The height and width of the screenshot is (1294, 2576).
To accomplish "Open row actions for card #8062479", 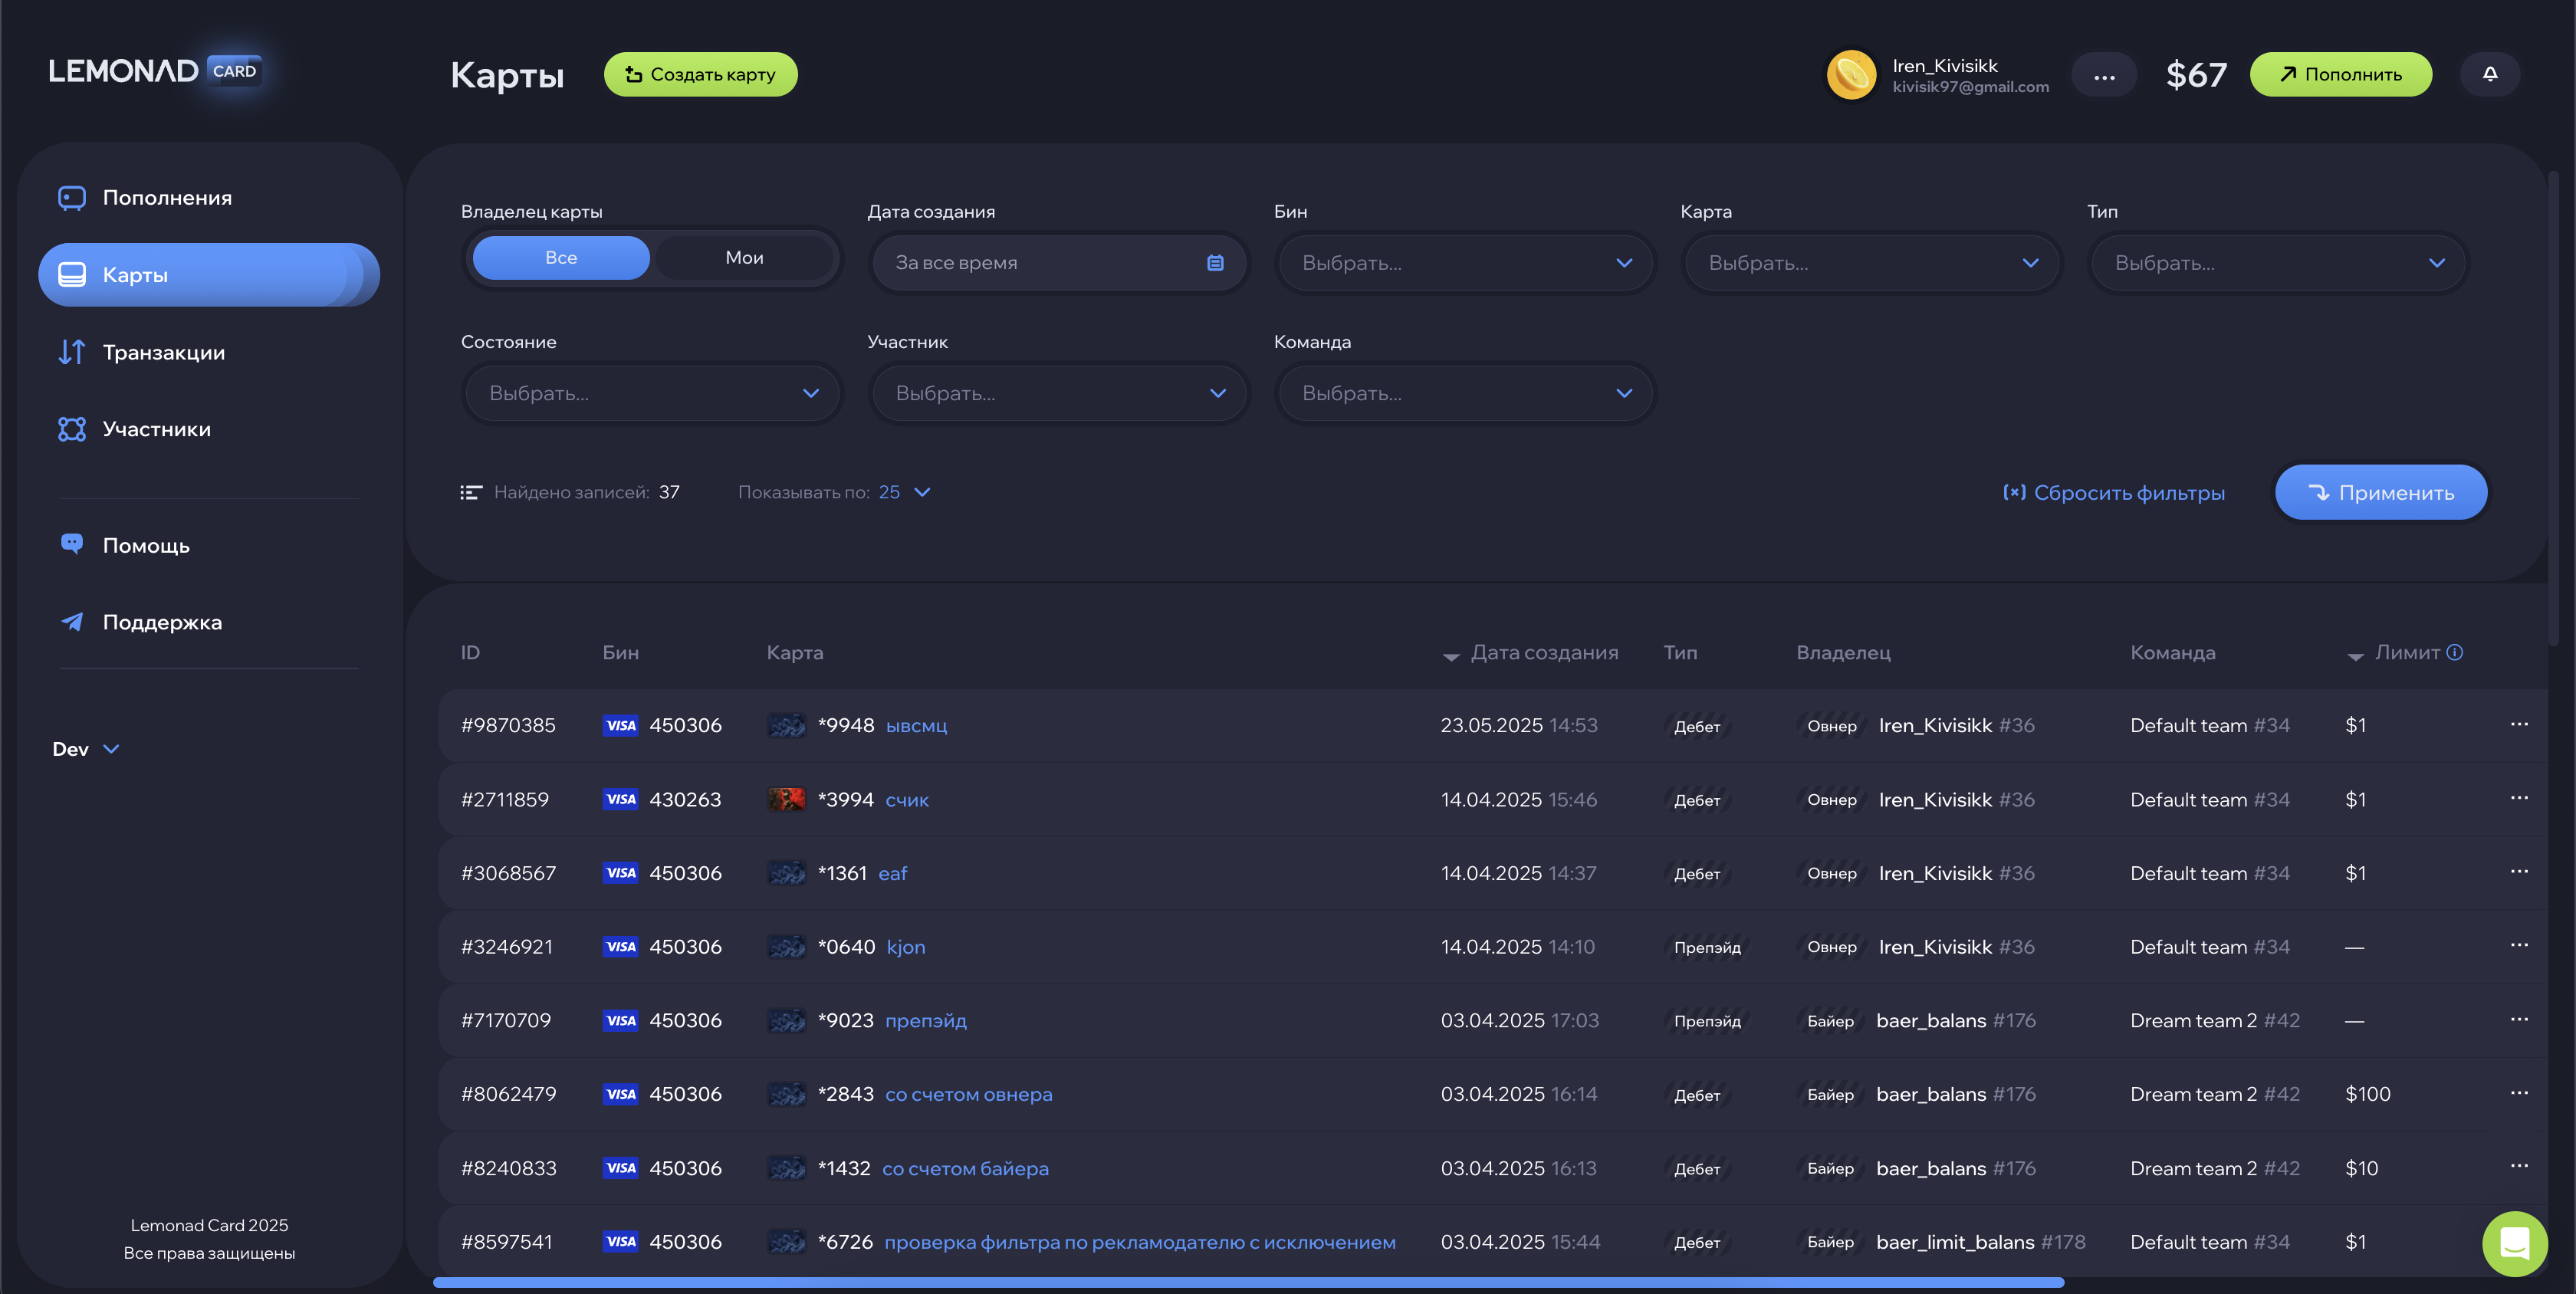I will point(2518,1093).
